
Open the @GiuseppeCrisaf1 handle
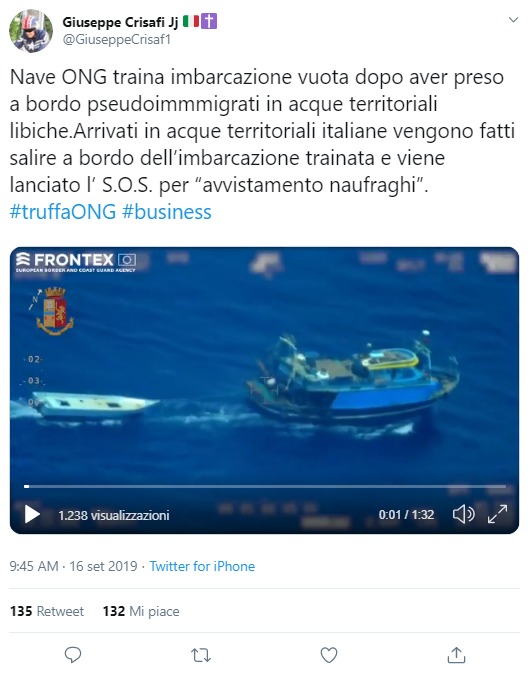coord(117,40)
